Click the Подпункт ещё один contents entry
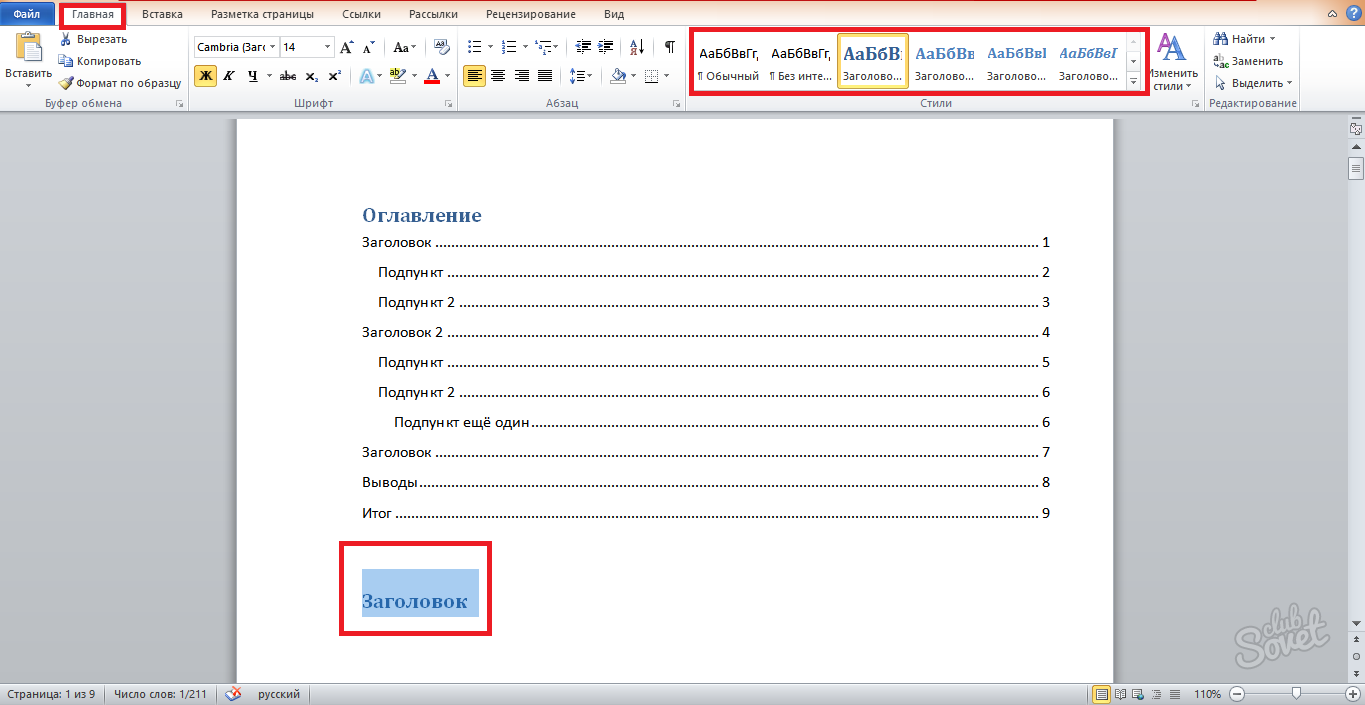 coord(461,422)
